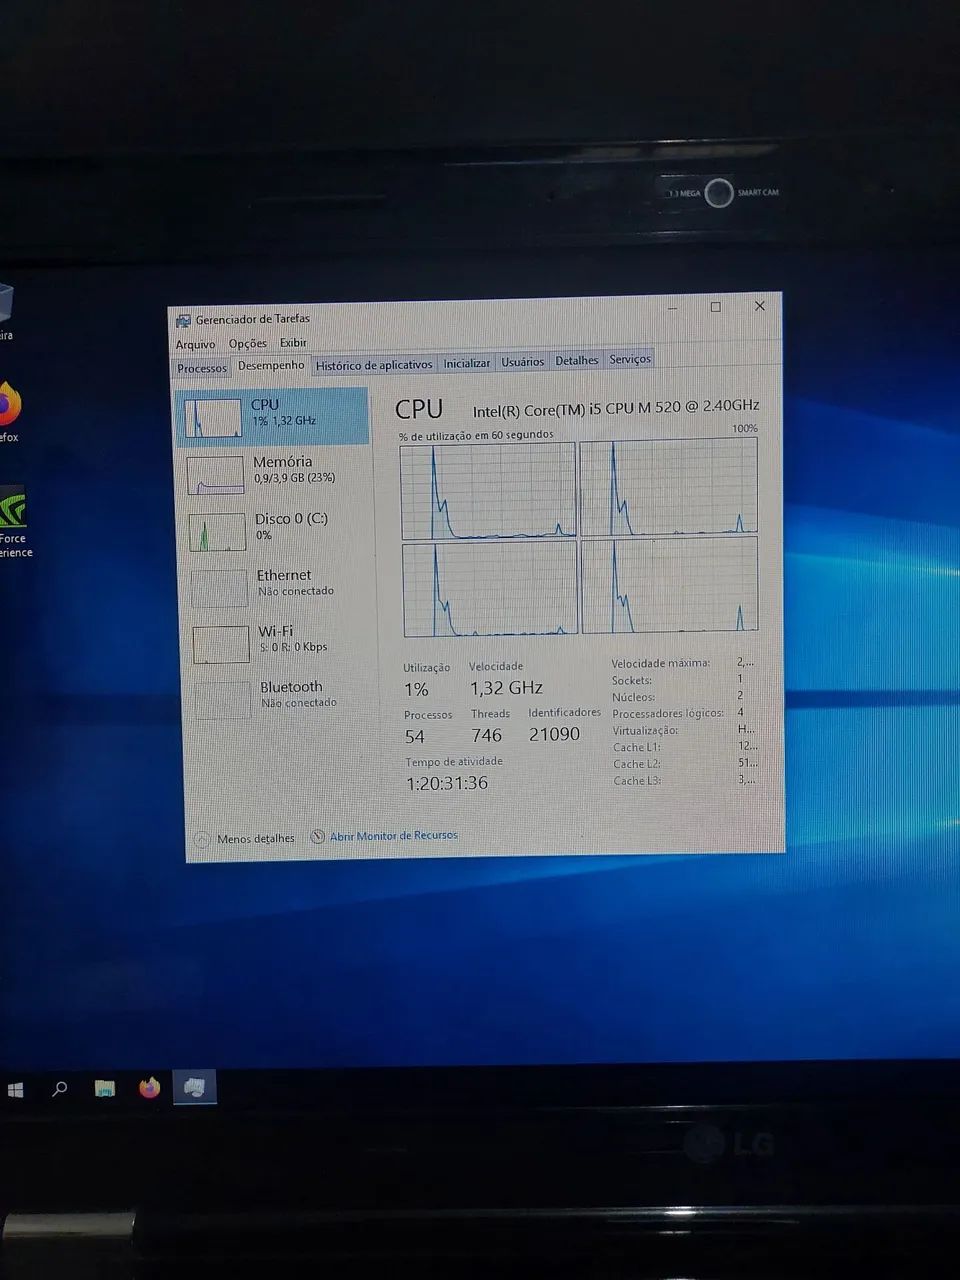This screenshot has height=1280, width=960.
Task: Select the Disco 0 (C:) entry
Action: (x=277, y=530)
